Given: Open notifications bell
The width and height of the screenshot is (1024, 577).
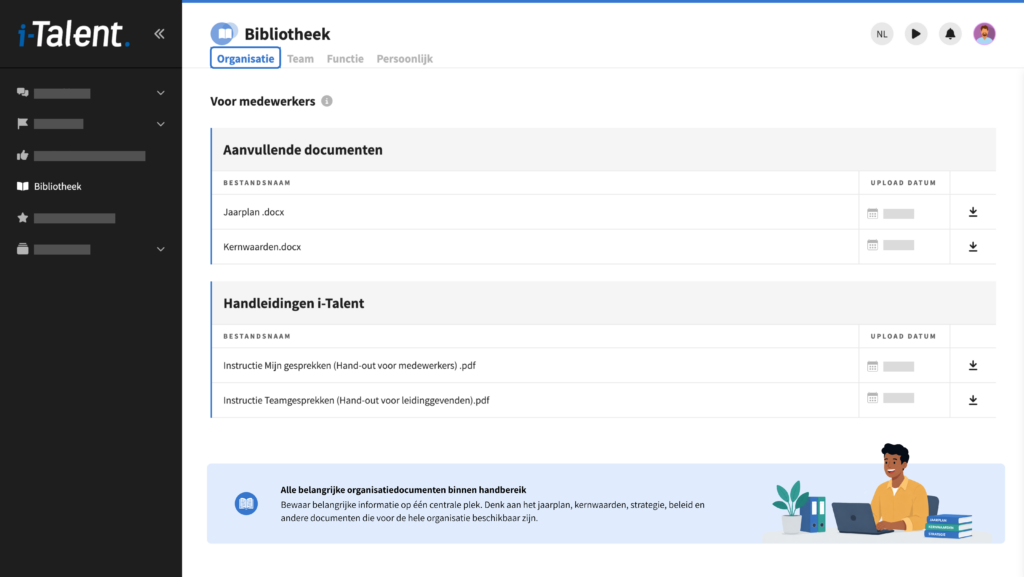Looking at the screenshot, I should point(950,34).
